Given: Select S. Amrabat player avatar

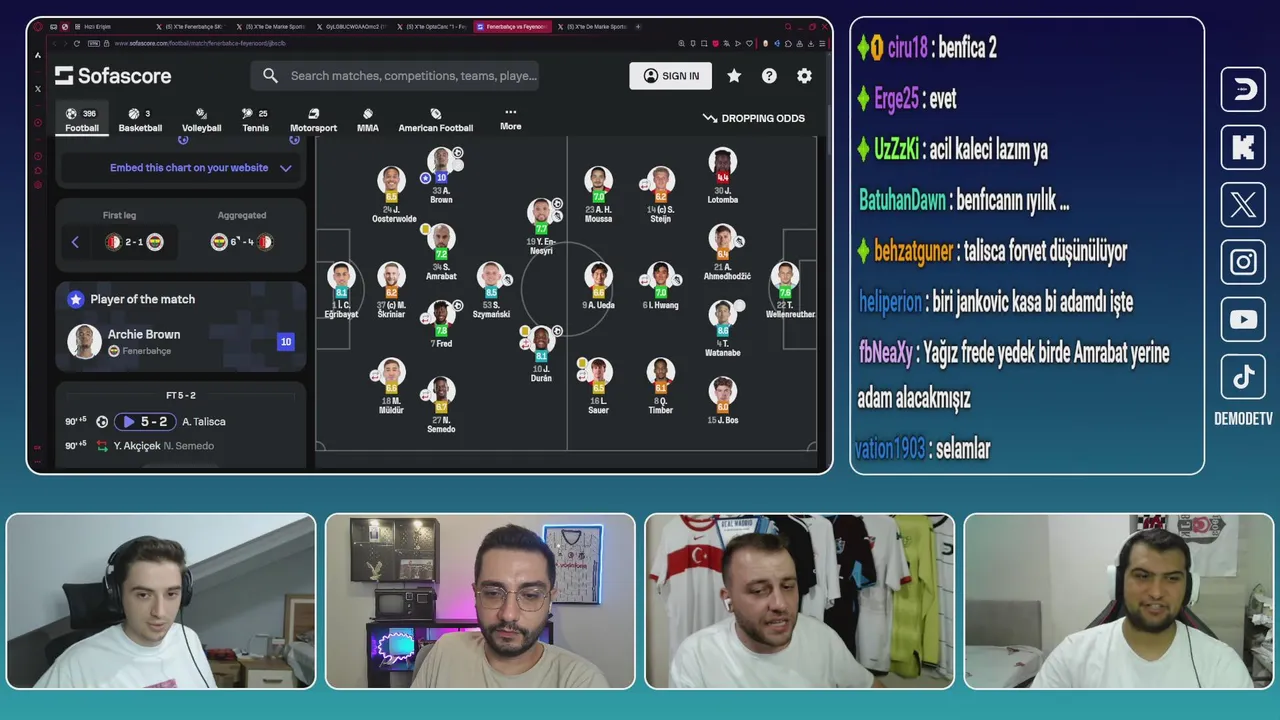Looking at the screenshot, I should (441, 239).
